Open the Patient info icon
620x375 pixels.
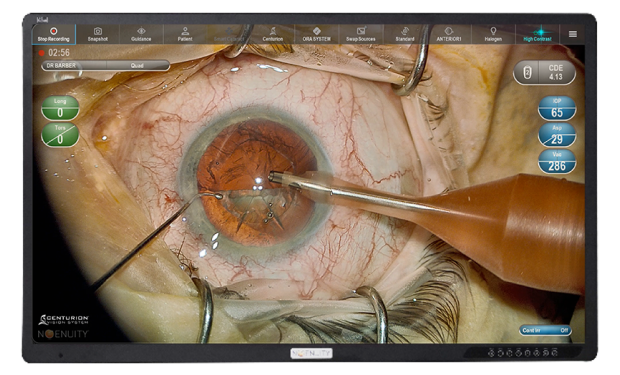(185, 34)
